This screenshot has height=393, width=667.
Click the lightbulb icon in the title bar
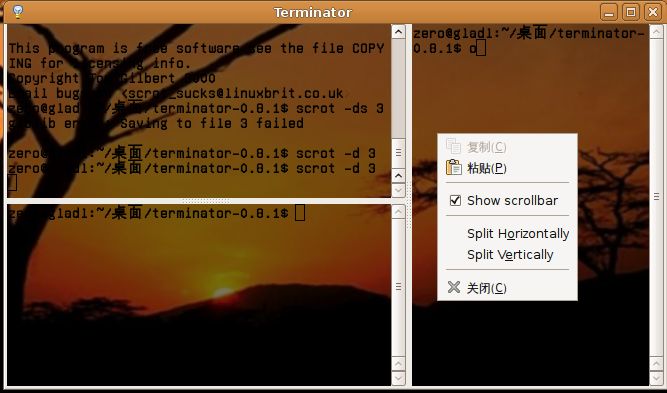click(x=17, y=11)
